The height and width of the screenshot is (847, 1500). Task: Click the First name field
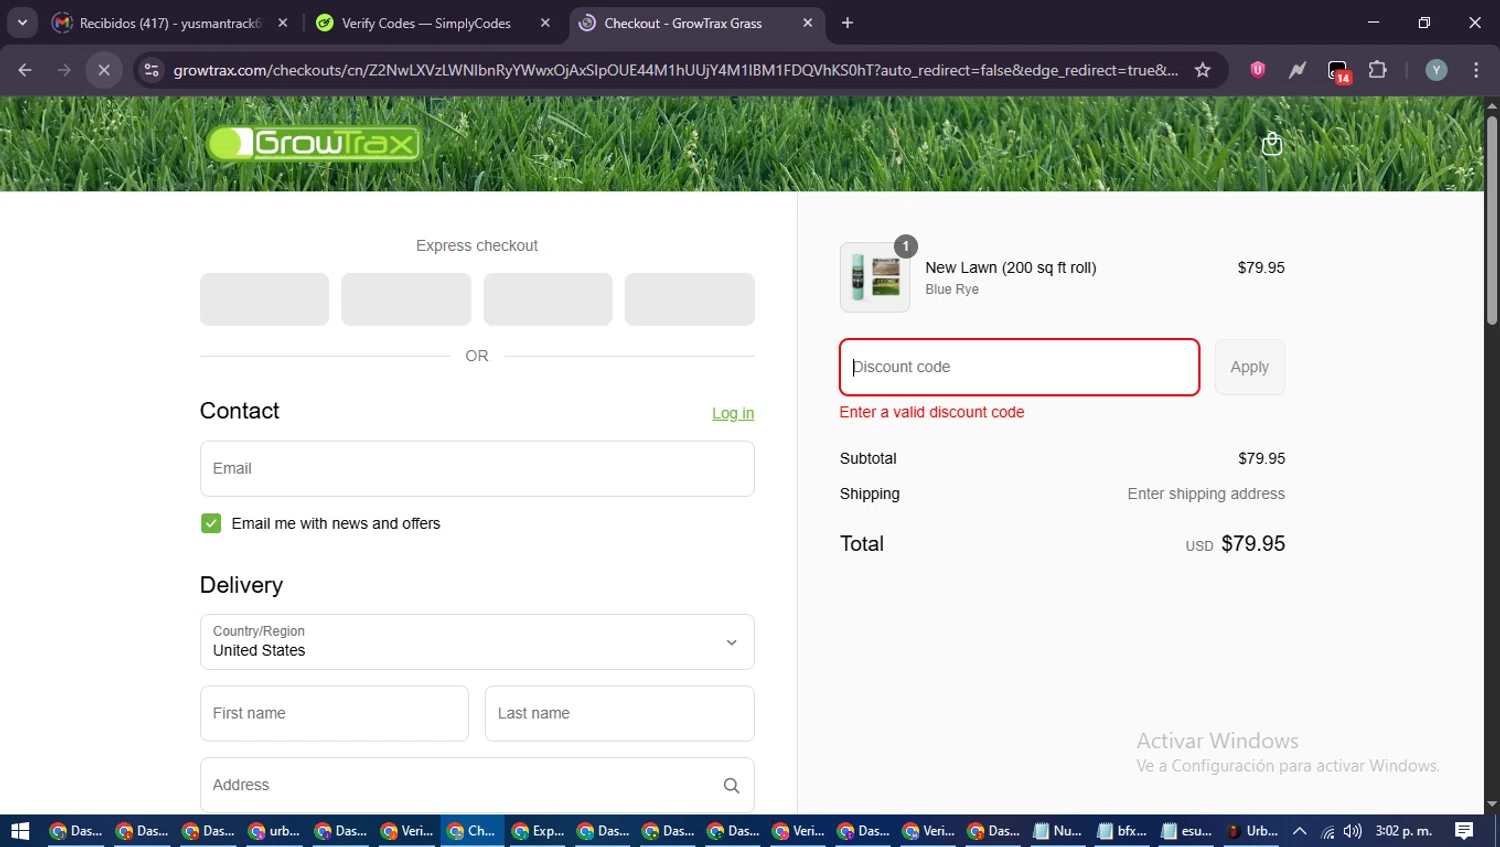point(334,714)
